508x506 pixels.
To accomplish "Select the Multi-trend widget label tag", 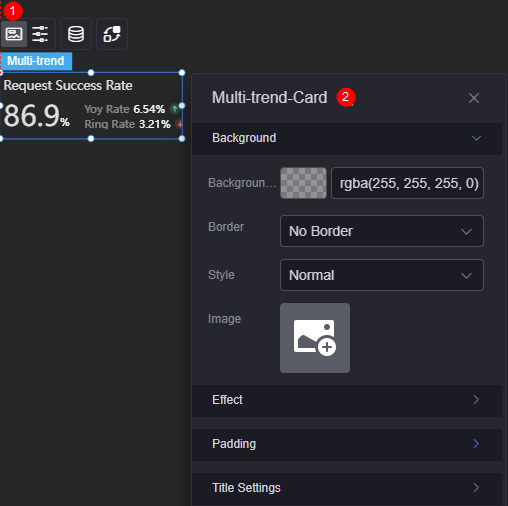I will pos(36,61).
